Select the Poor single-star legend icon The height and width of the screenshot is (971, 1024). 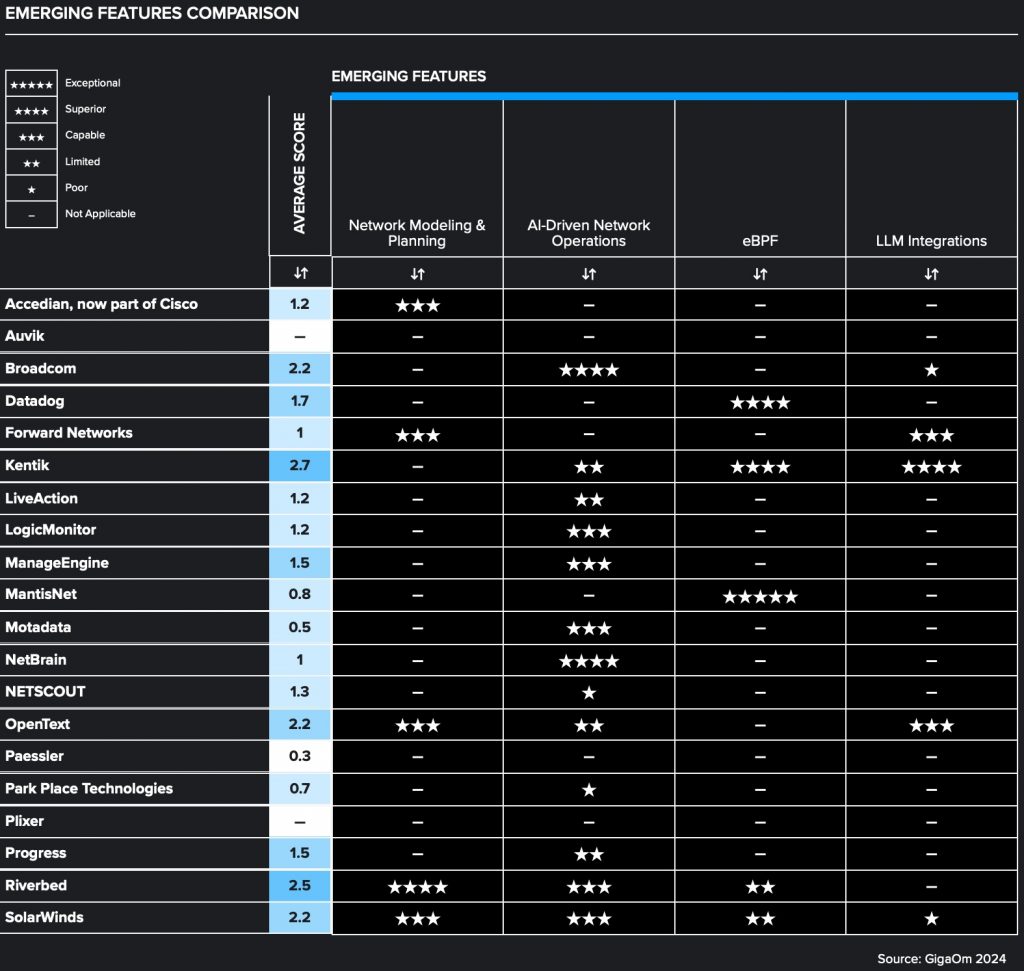coord(31,187)
